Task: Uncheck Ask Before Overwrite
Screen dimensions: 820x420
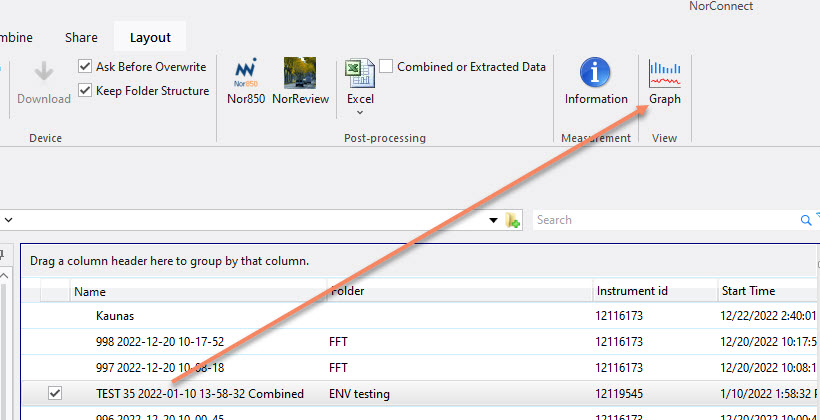Action: (x=86, y=67)
